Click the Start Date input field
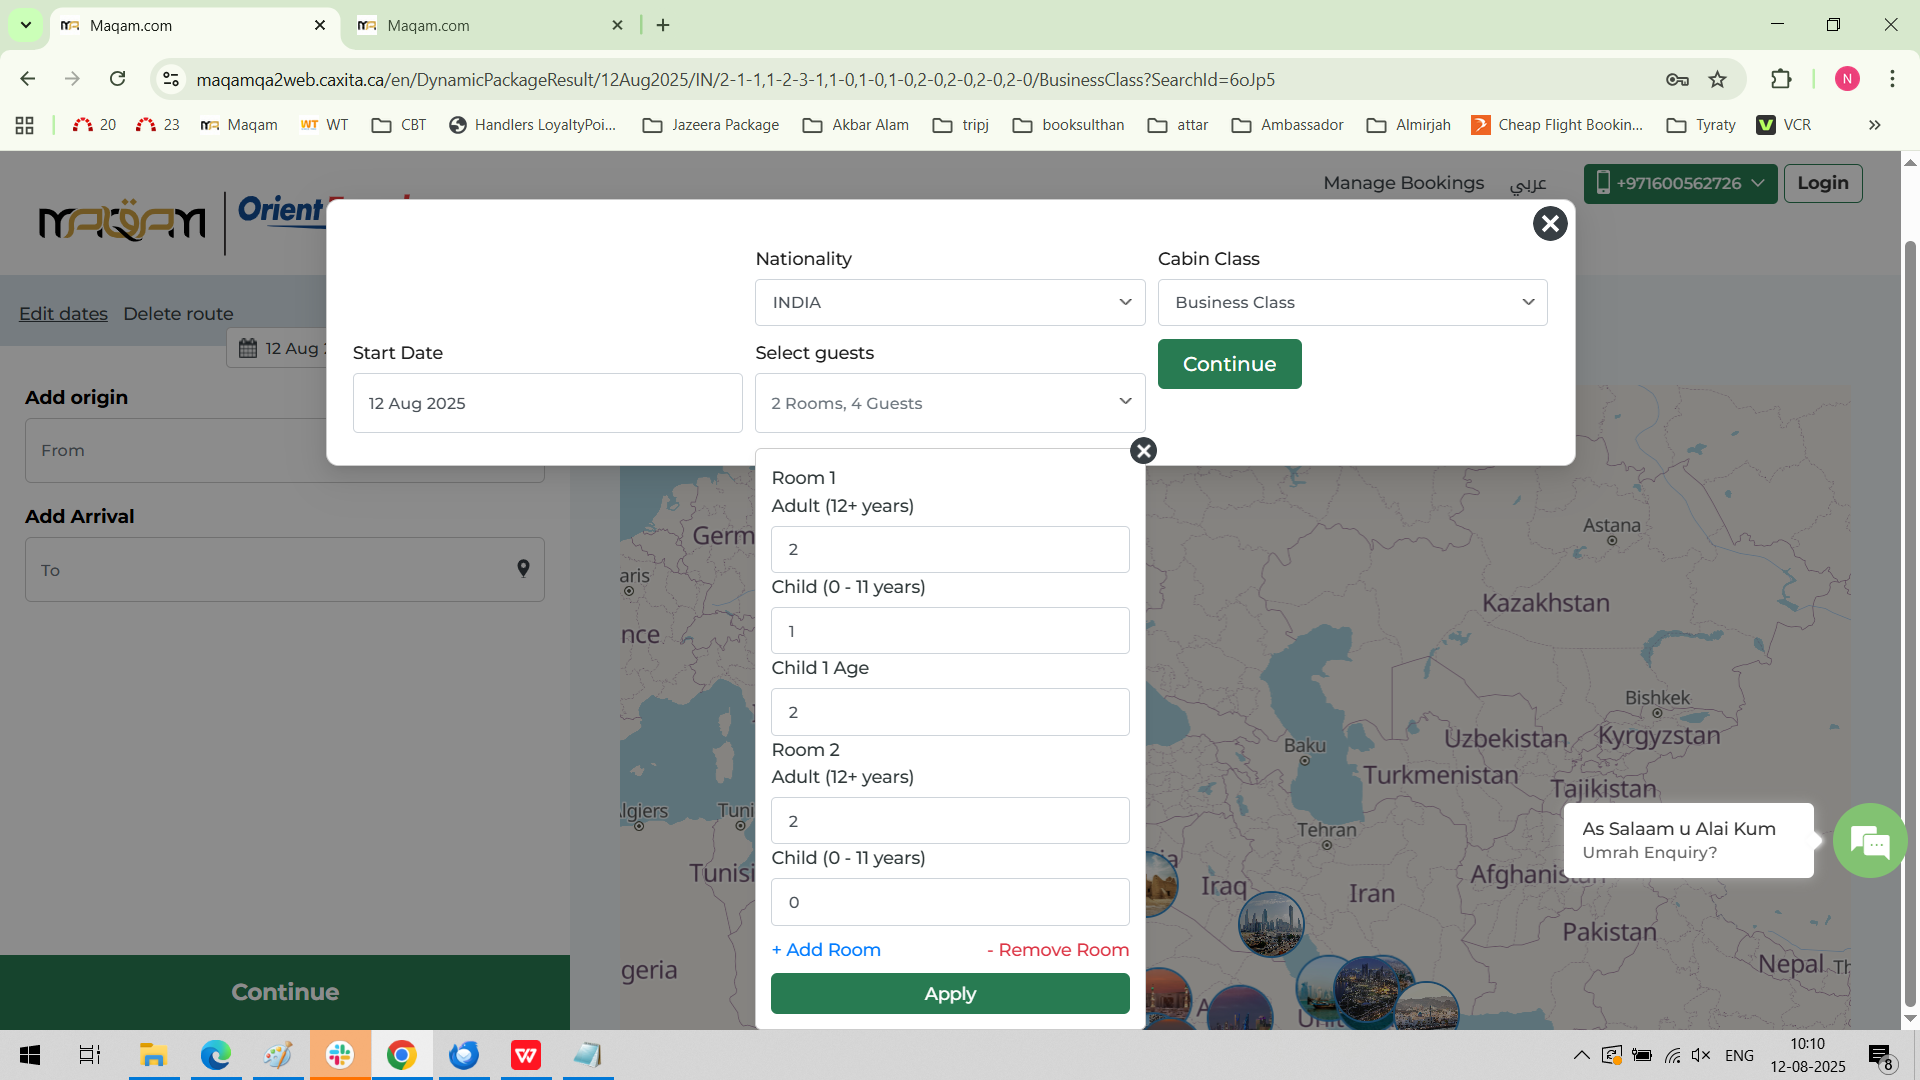 [x=547, y=403]
